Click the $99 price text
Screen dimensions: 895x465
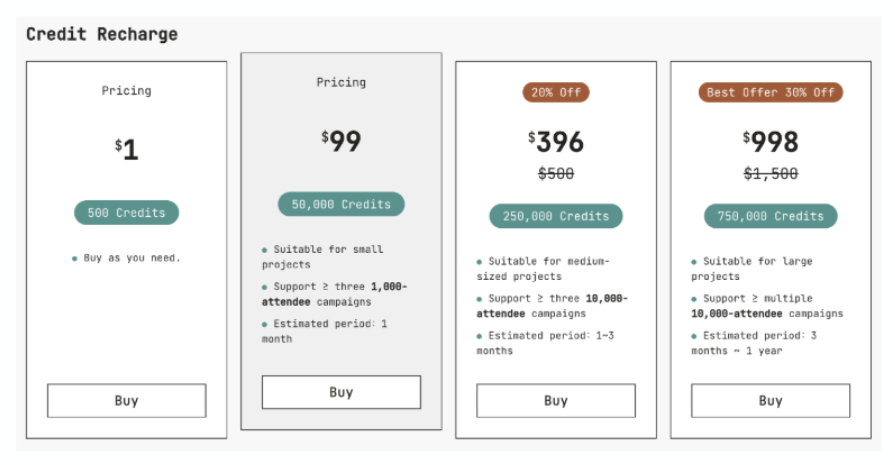(341, 141)
